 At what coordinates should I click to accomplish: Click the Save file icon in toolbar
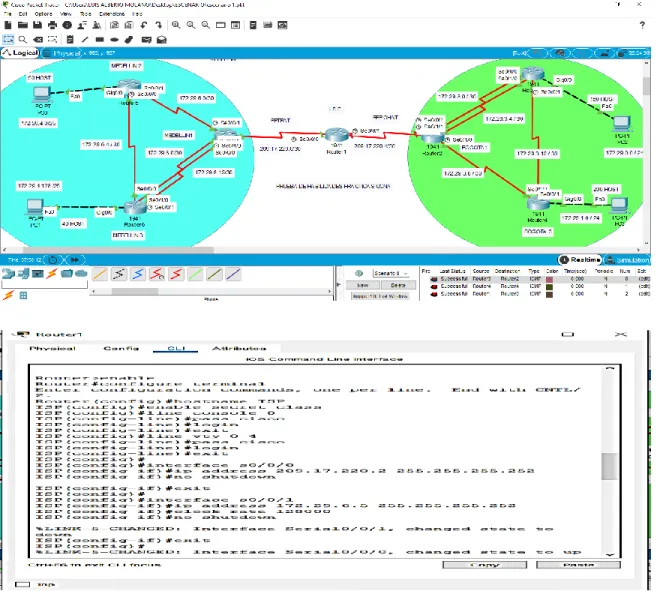(x=37, y=25)
